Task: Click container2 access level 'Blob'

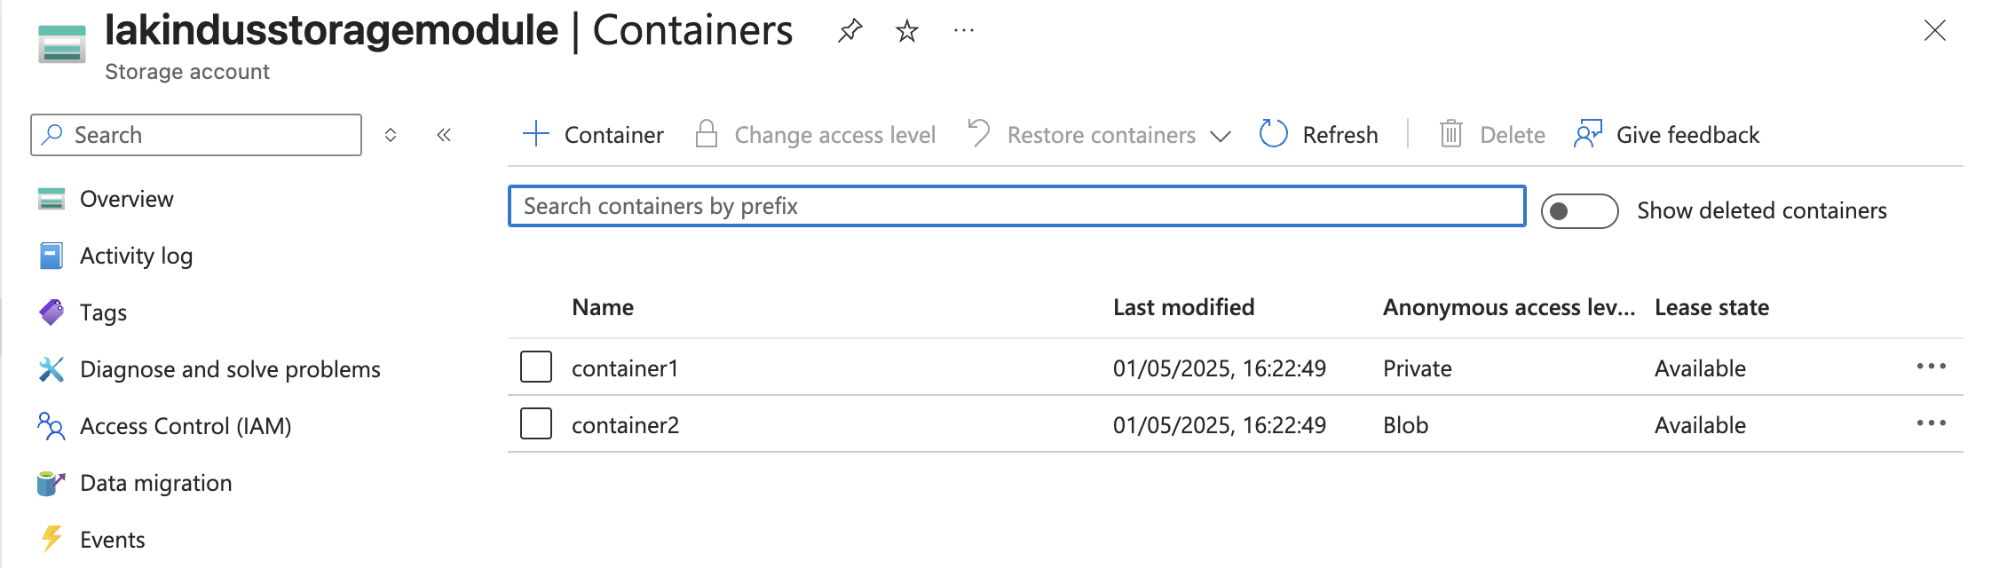Action: pos(1405,425)
